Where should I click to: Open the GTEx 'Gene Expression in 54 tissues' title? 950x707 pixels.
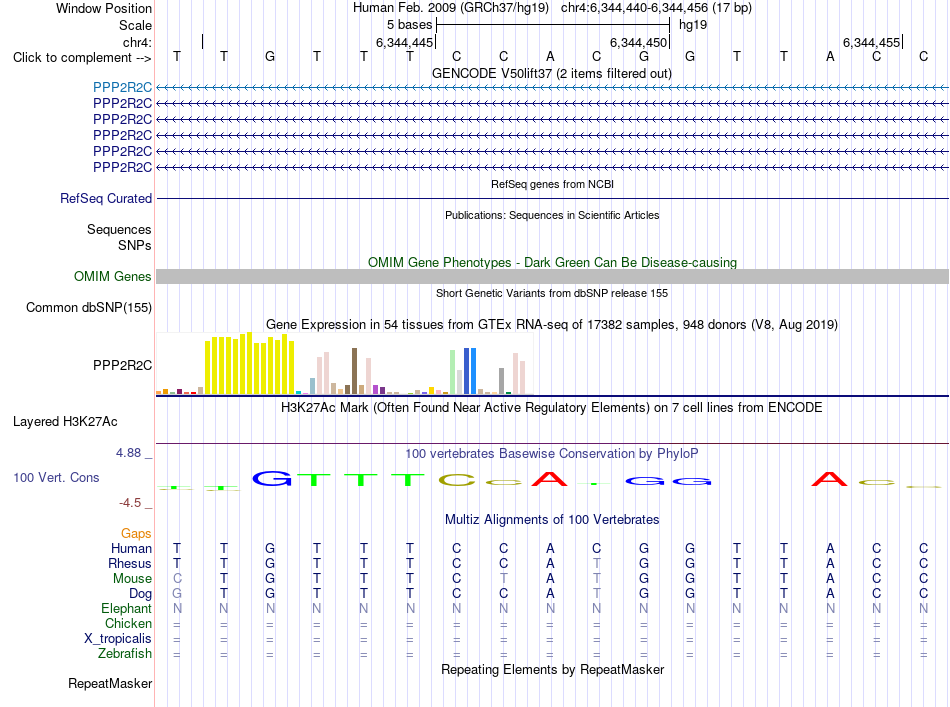[551, 325]
